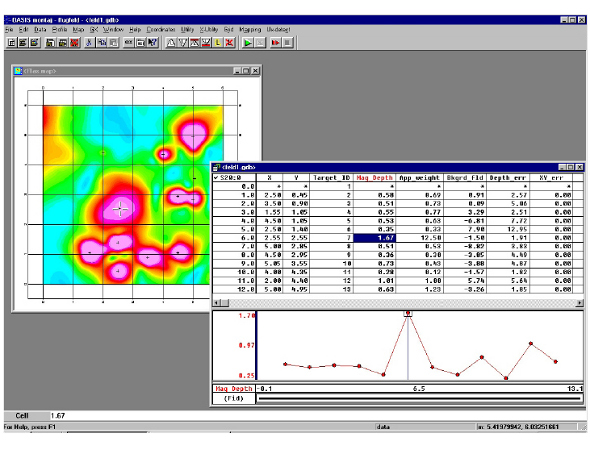Open the Coordinates menu

(x=161, y=29)
